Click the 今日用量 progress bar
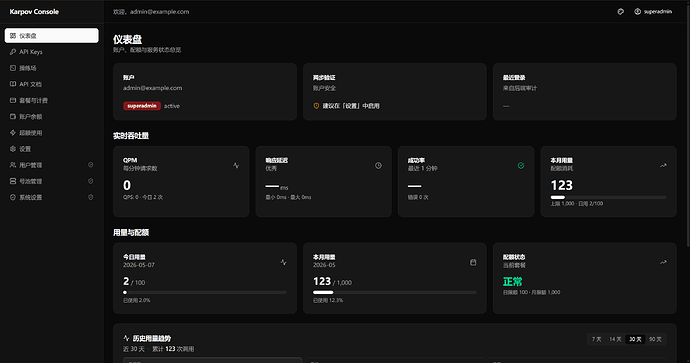 click(205, 292)
